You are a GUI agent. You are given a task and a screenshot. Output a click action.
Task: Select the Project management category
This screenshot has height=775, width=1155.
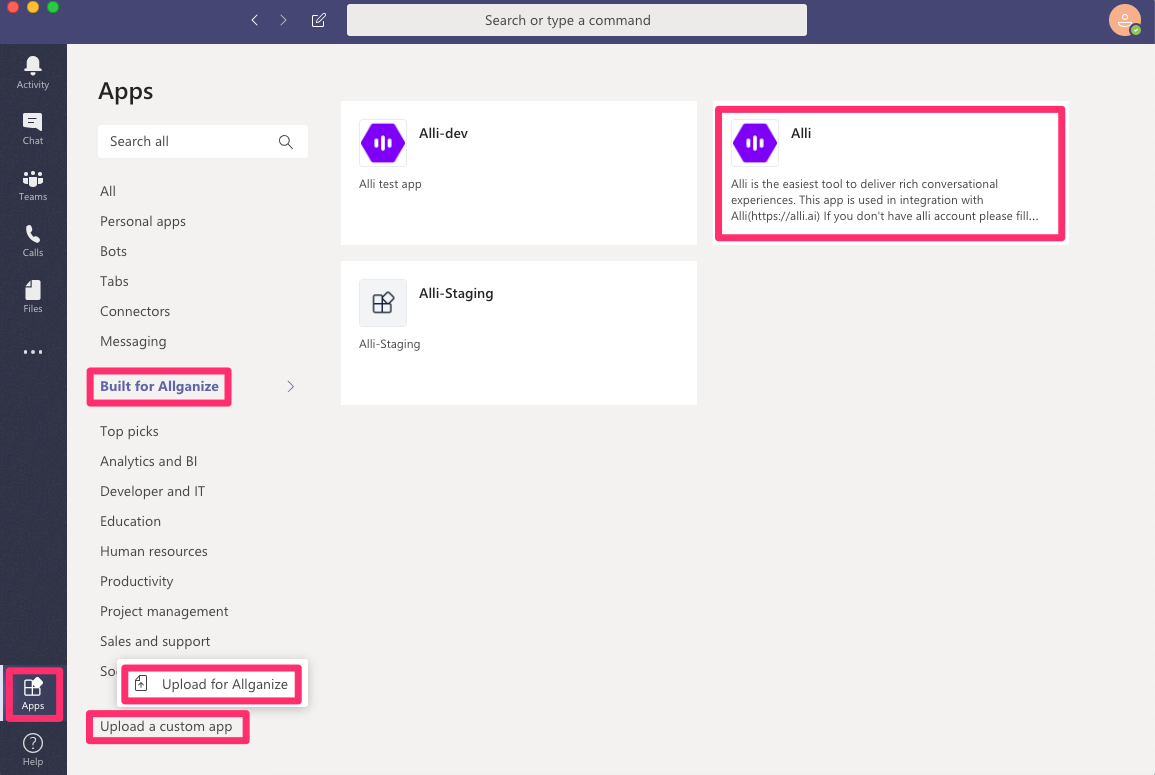coord(164,611)
